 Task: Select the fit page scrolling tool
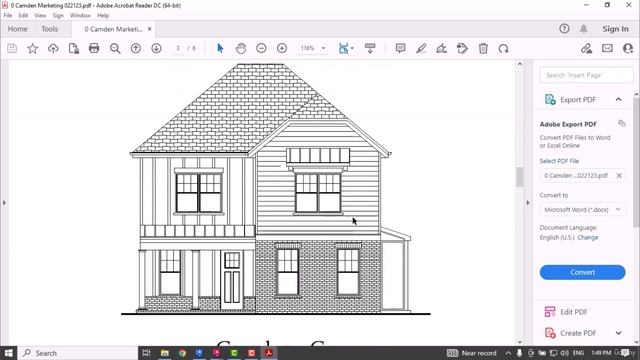(x=344, y=48)
